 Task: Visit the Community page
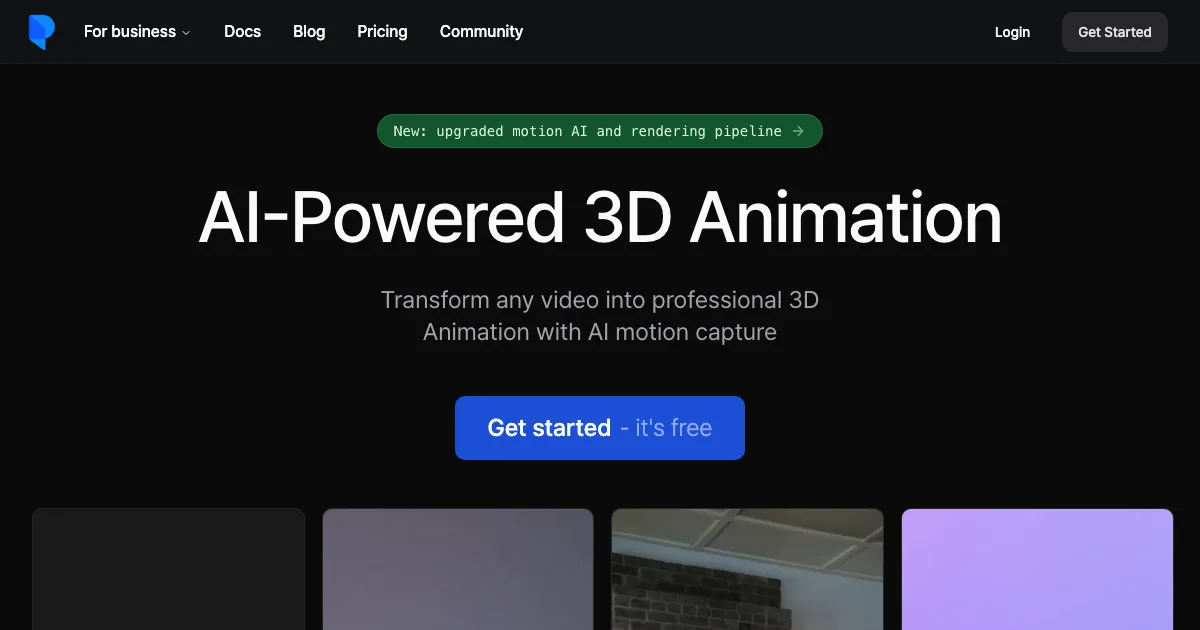(x=481, y=32)
